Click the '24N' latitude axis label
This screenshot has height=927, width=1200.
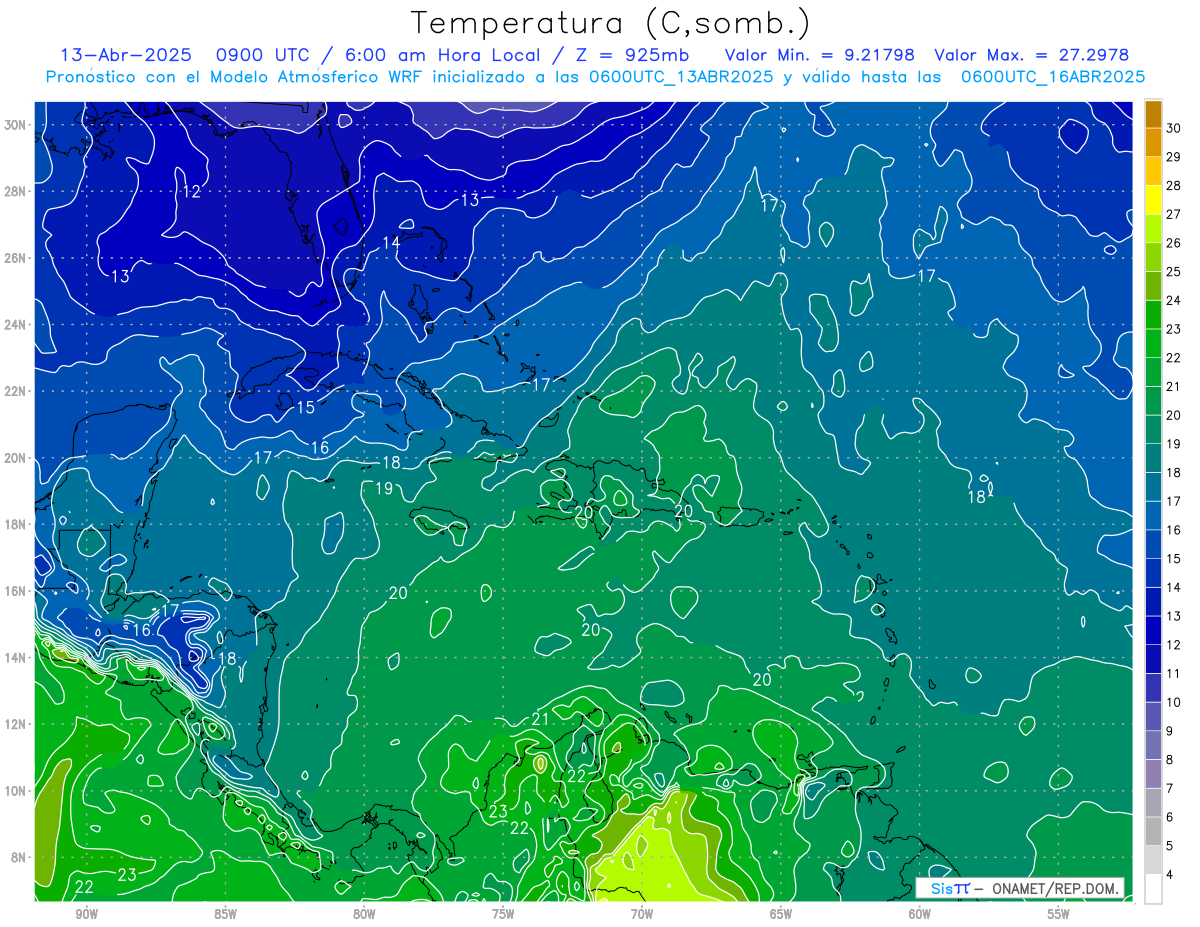tap(16, 325)
